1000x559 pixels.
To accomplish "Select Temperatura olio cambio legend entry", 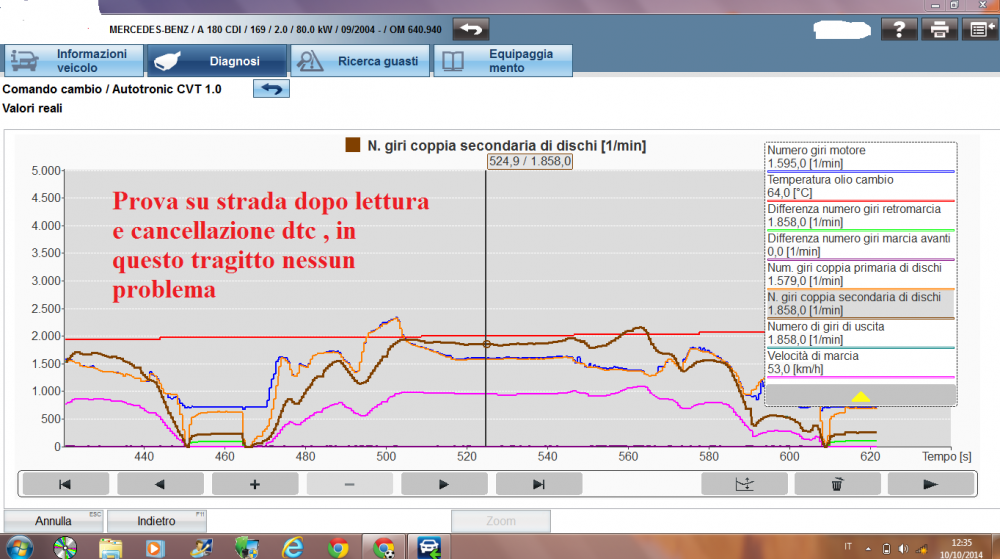I will (860, 187).
